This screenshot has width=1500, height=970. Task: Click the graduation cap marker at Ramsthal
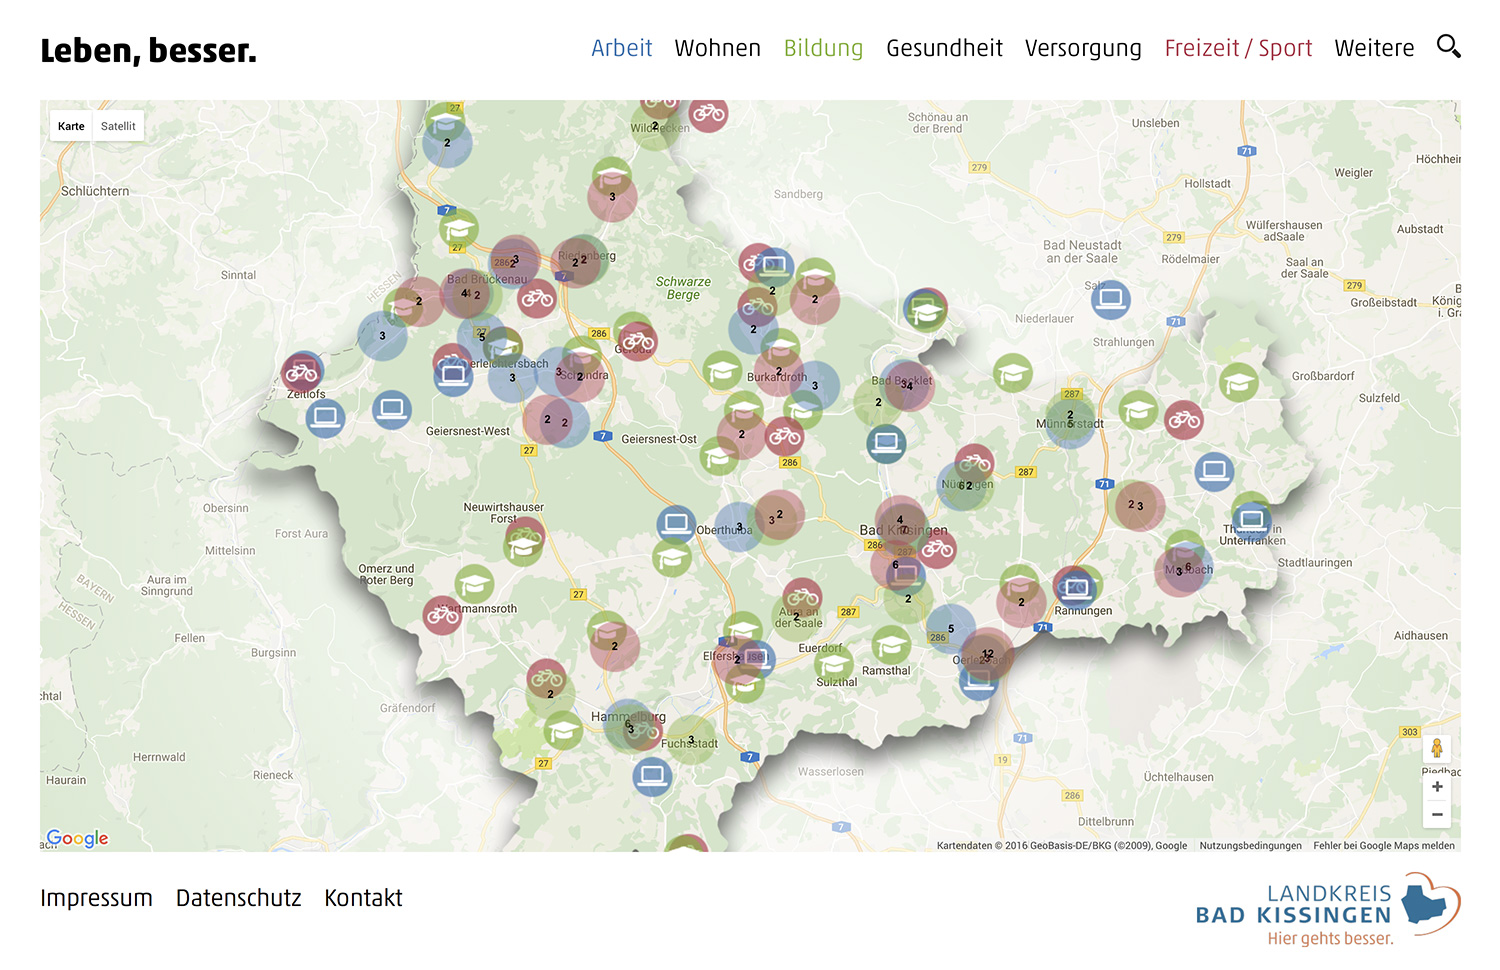pos(891,645)
